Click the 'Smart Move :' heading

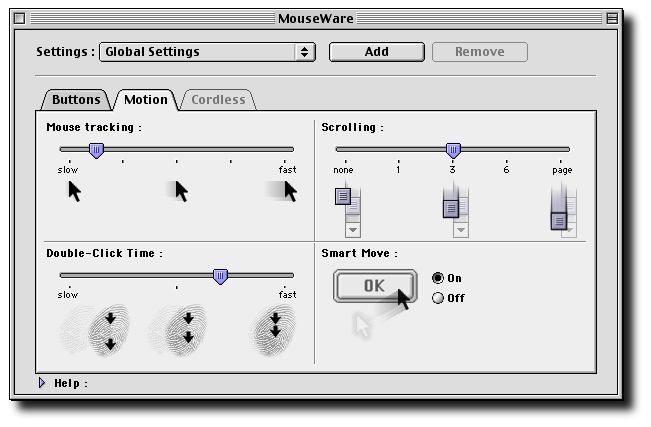(x=360, y=253)
